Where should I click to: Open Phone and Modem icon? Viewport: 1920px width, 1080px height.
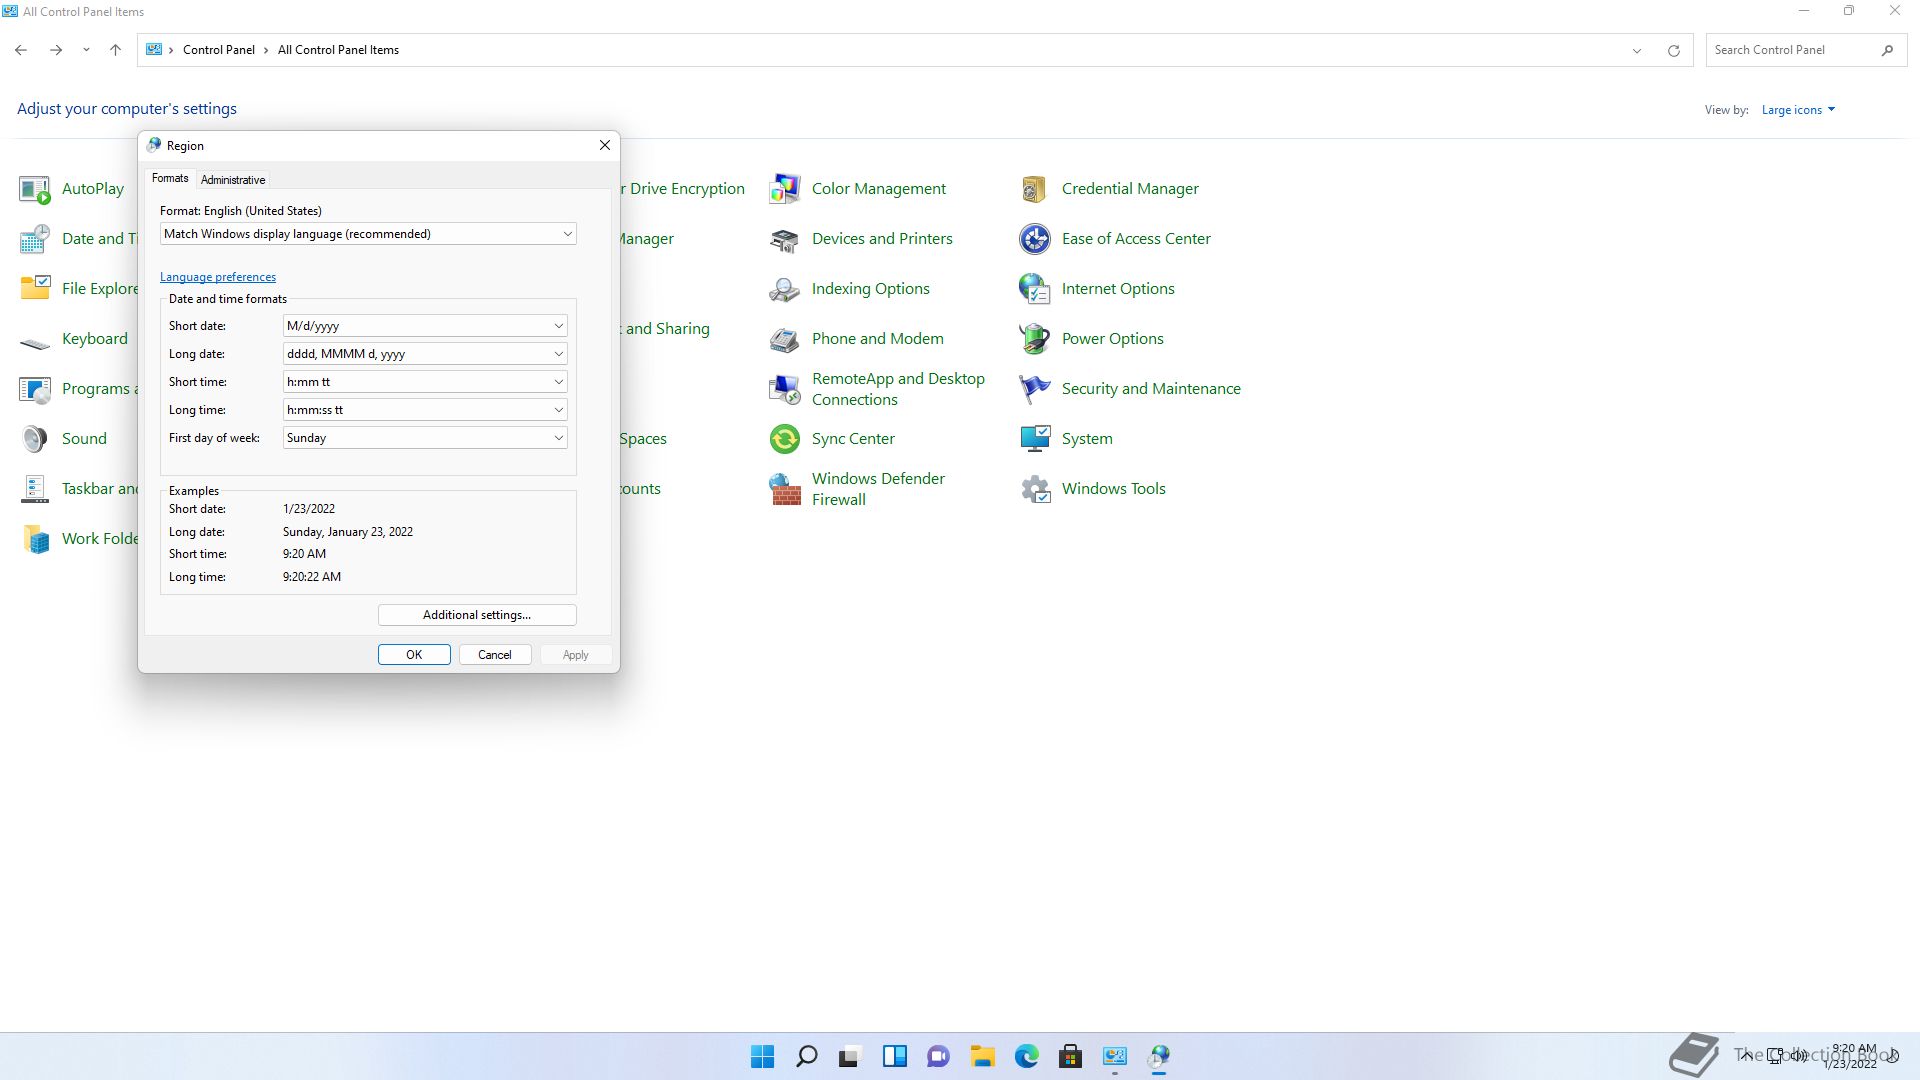pos(785,339)
